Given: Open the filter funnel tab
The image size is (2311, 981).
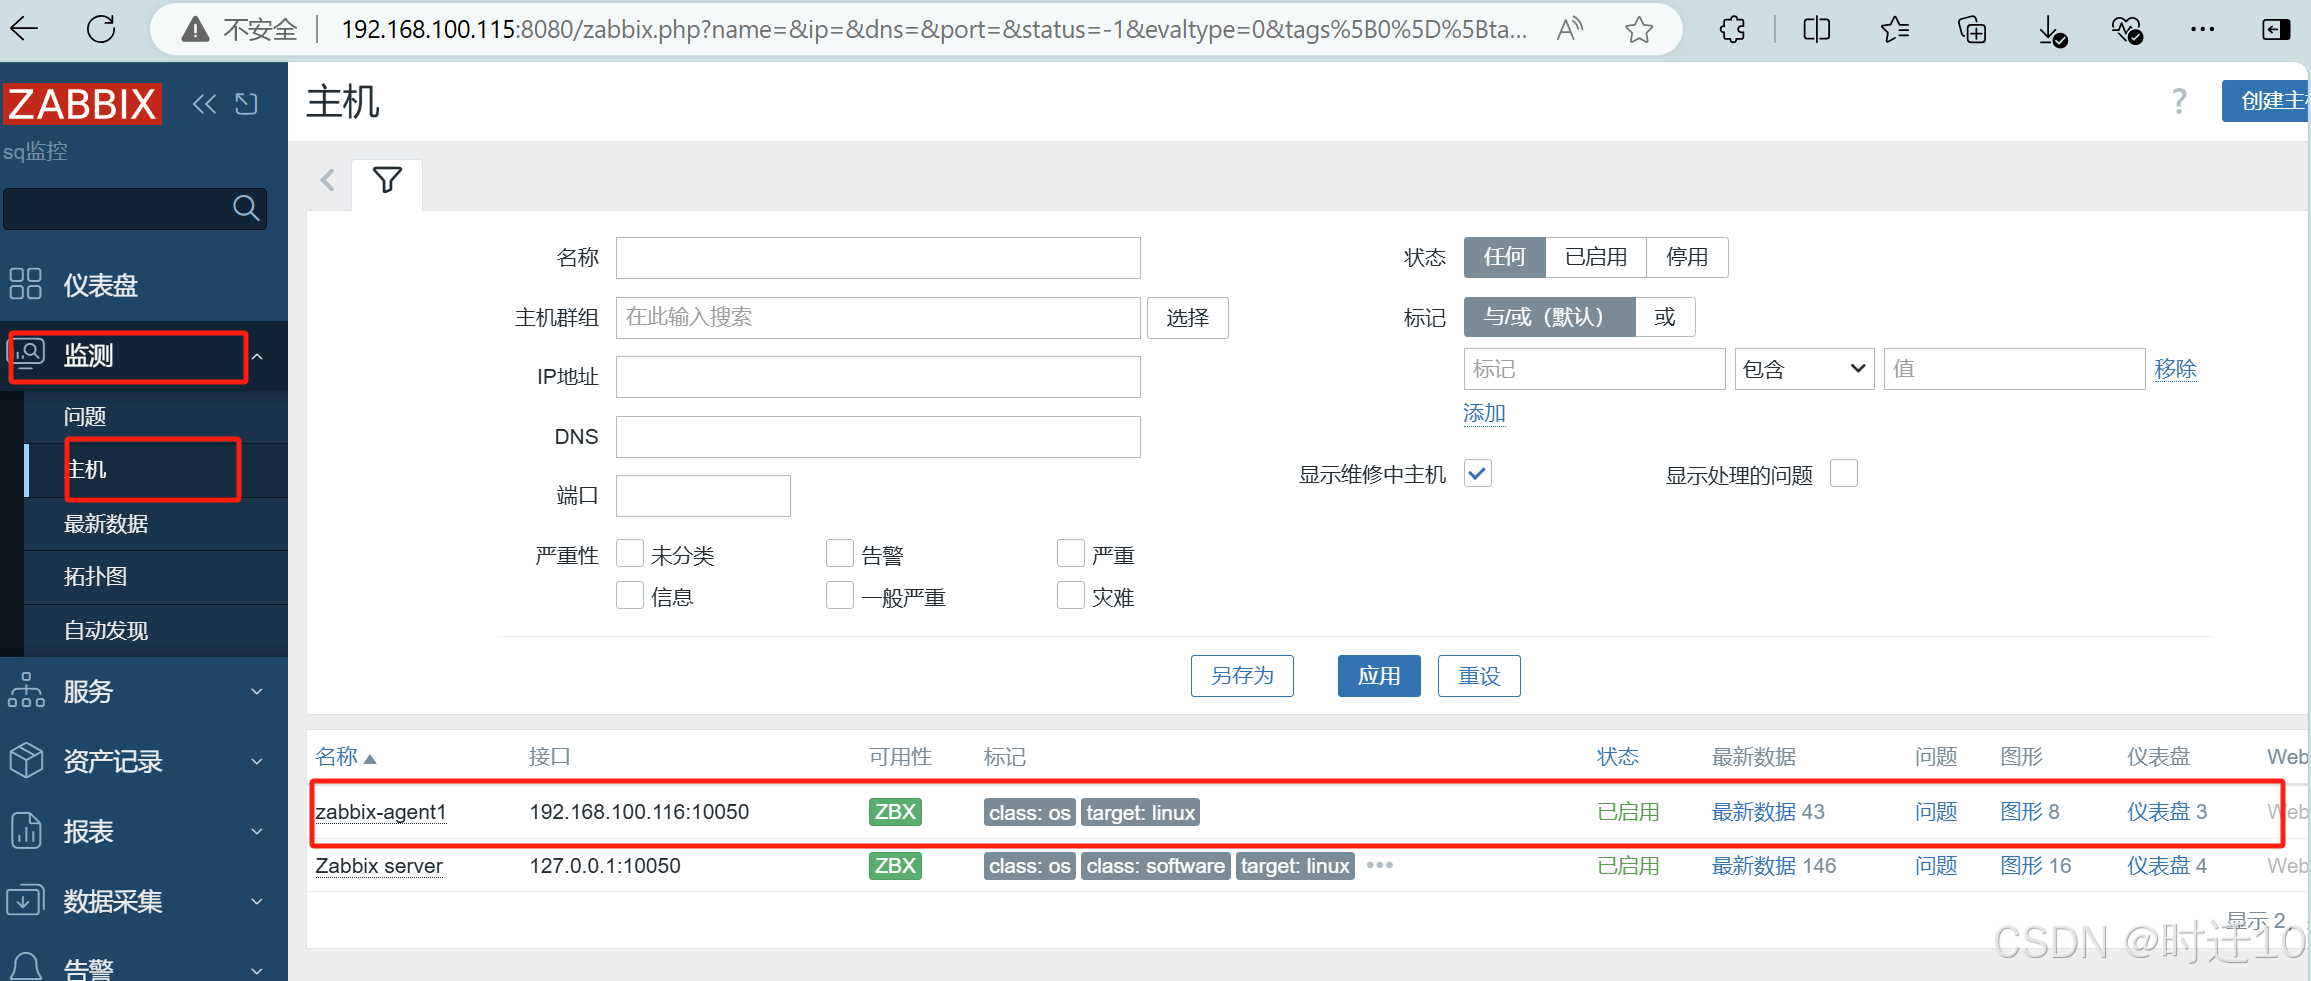Looking at the screenshot, I should pyautogui.click(x=387, y=181).
